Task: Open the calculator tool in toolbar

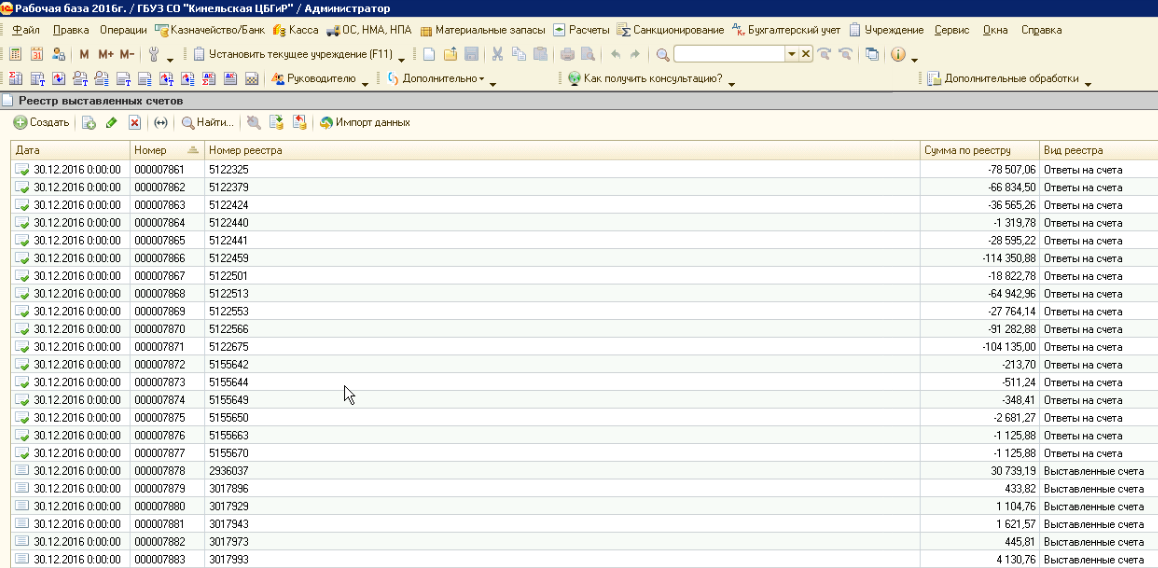Action: click(15, 54)
